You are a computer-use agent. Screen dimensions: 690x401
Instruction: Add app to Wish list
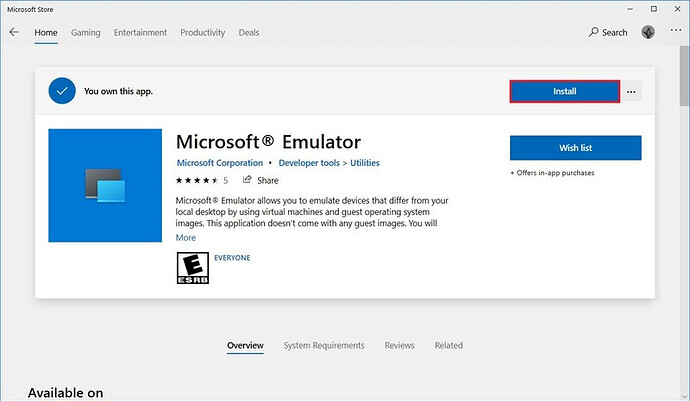(576, 148)
